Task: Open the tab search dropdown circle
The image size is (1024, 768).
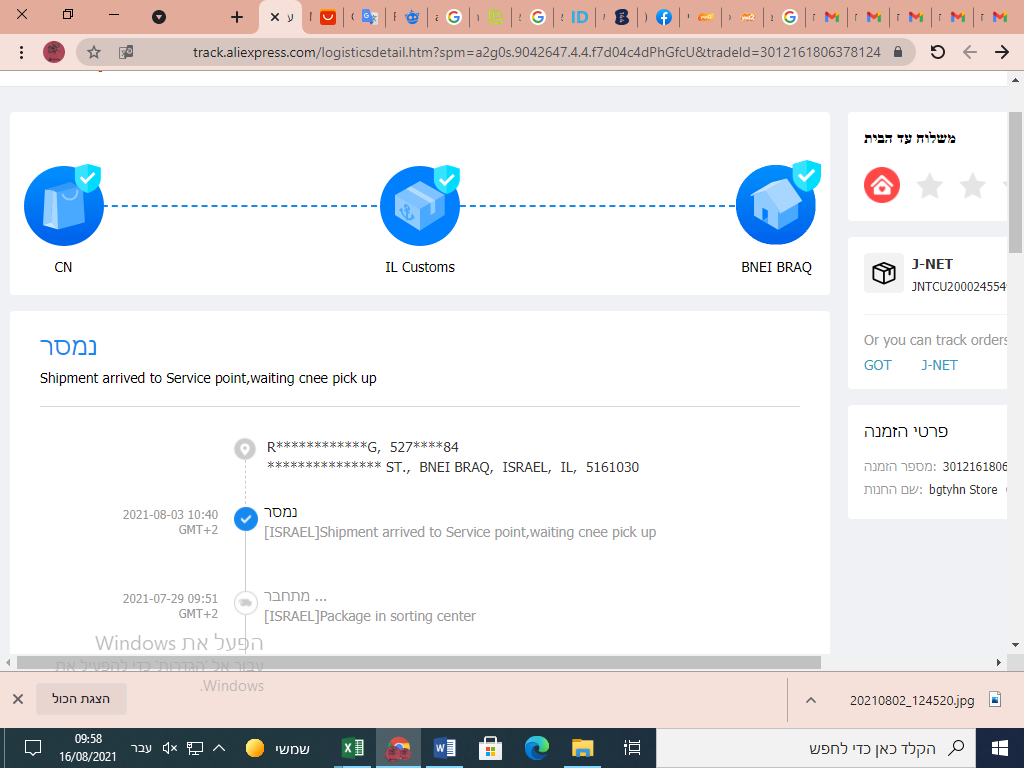Action: click(159, 17)
